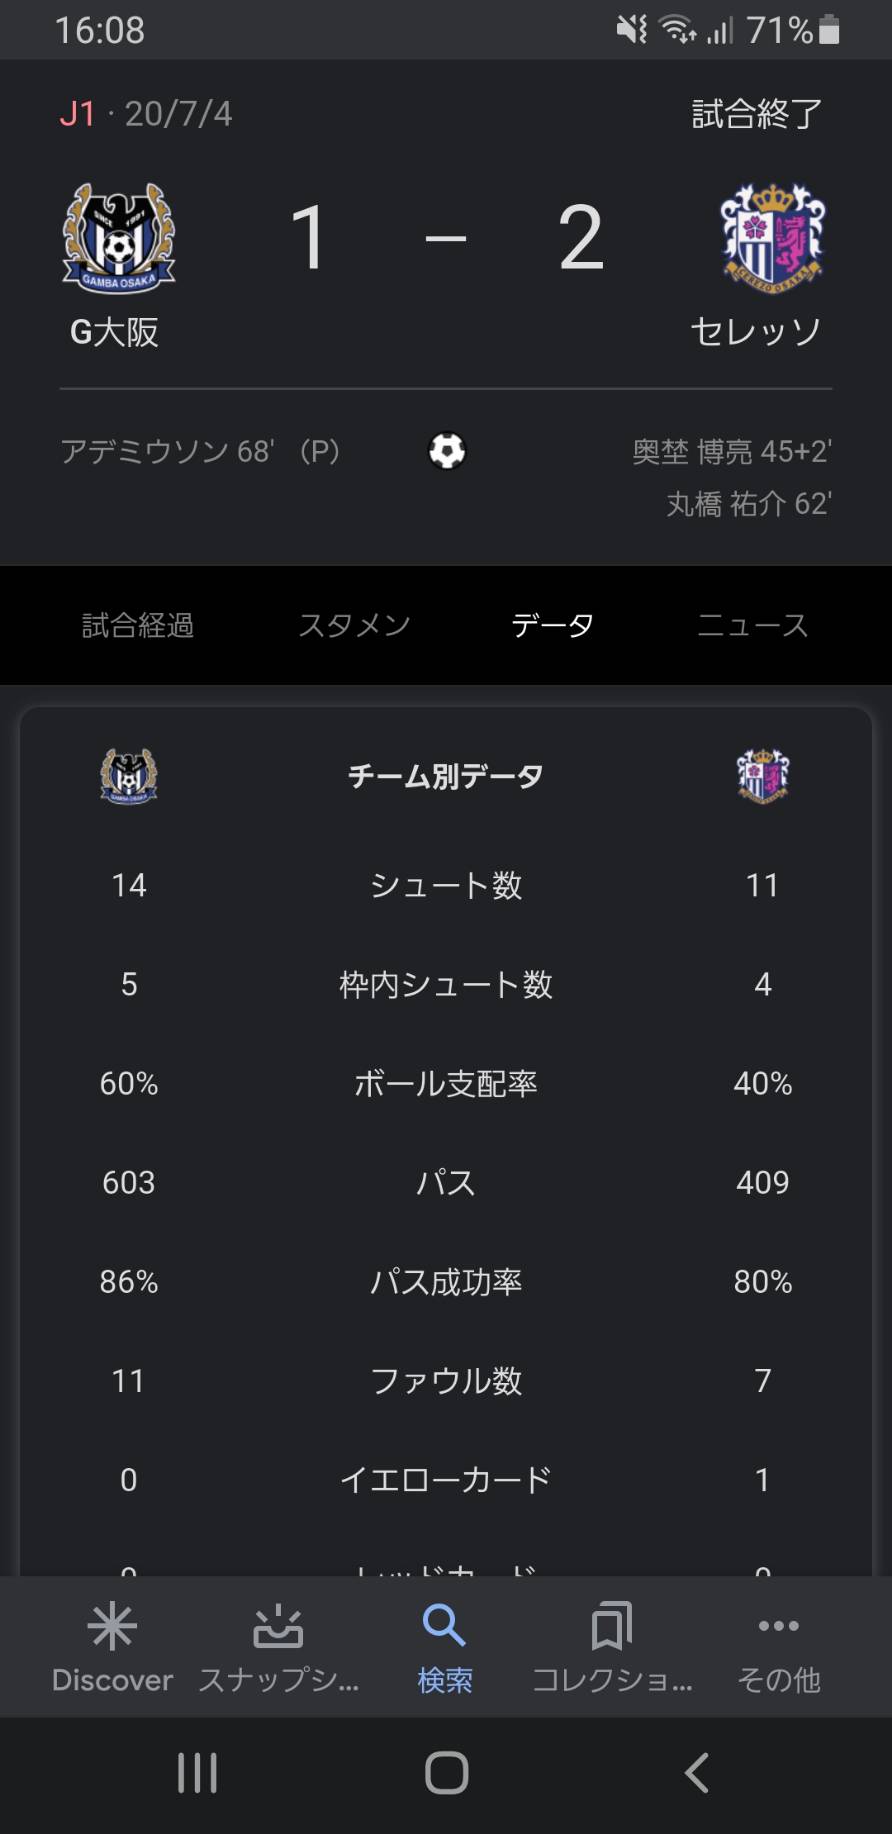The height and width of the screenshot is (1834, 892).
Task: Tap the J1 league link
Action: click(77, 114)
